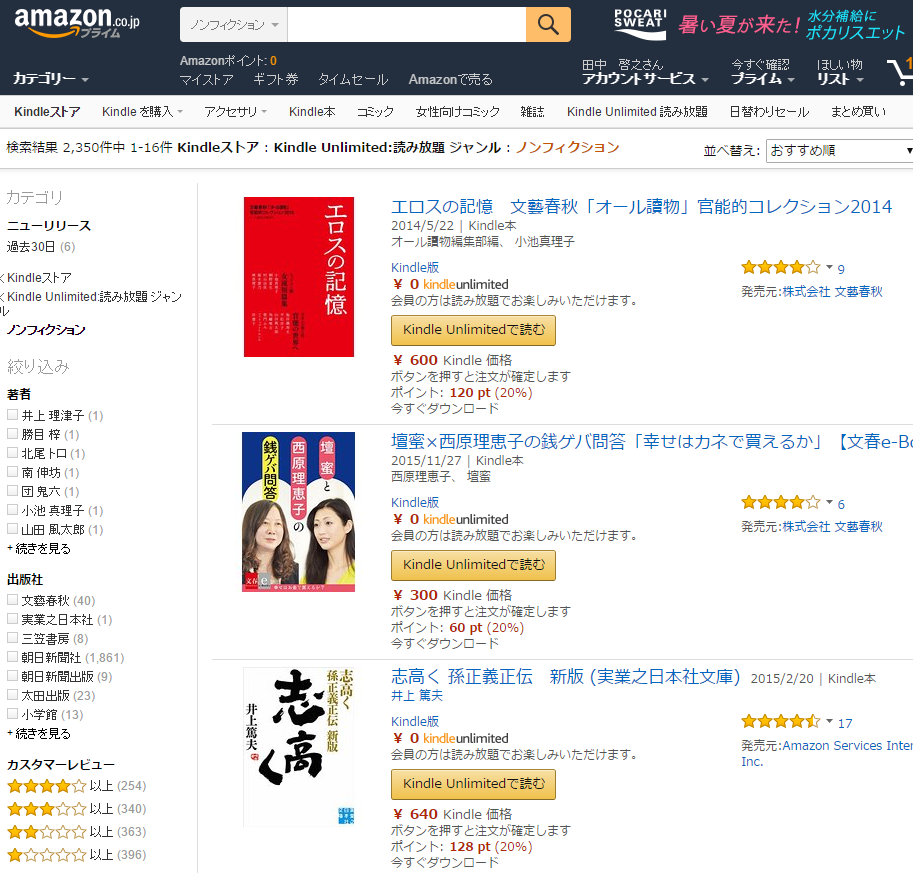Check author 南 伸坊 filter
913x873 pixels.
(x=12, y=472)
